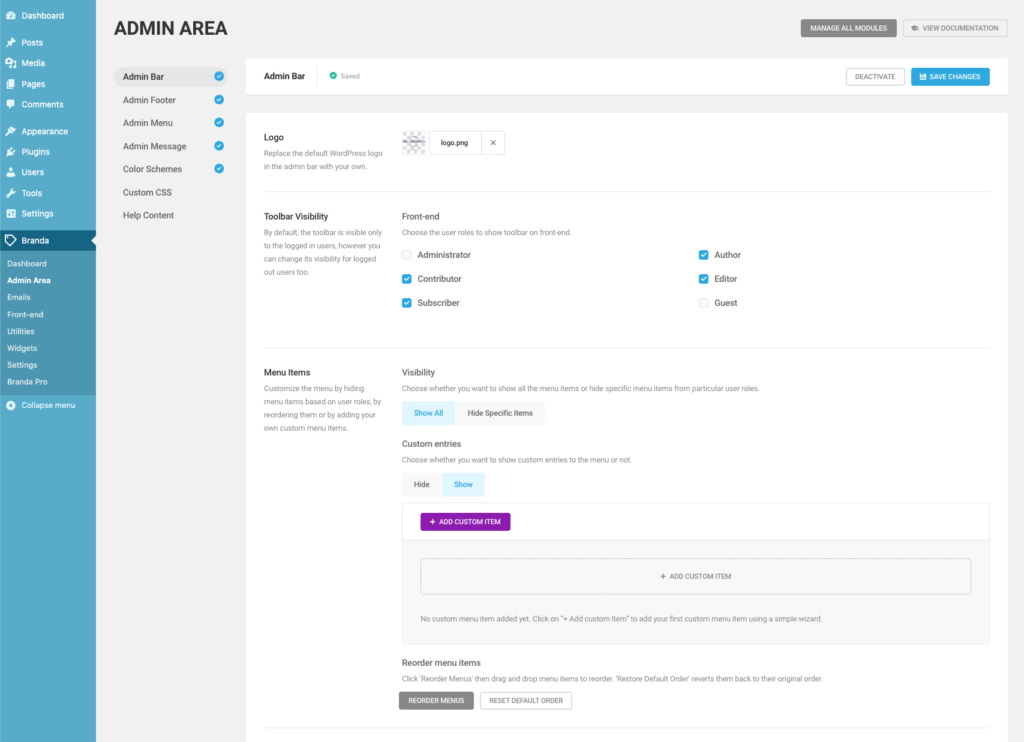Click the Admin Bar active checkmark icon
Screen dimensions: 1024x742
tap(219, 76)
